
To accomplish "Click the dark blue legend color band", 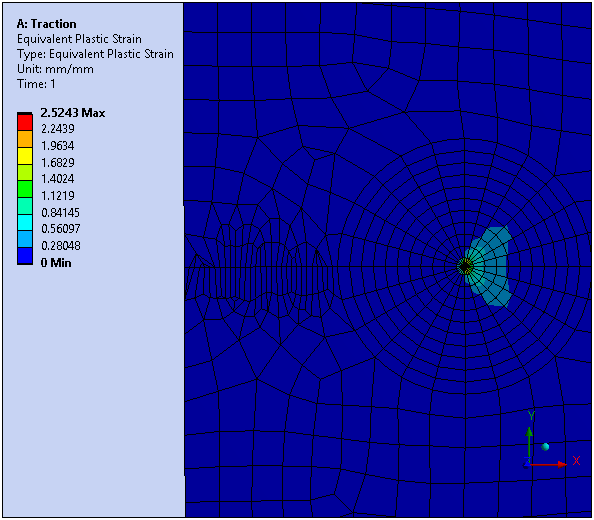I will pos(25,256).
